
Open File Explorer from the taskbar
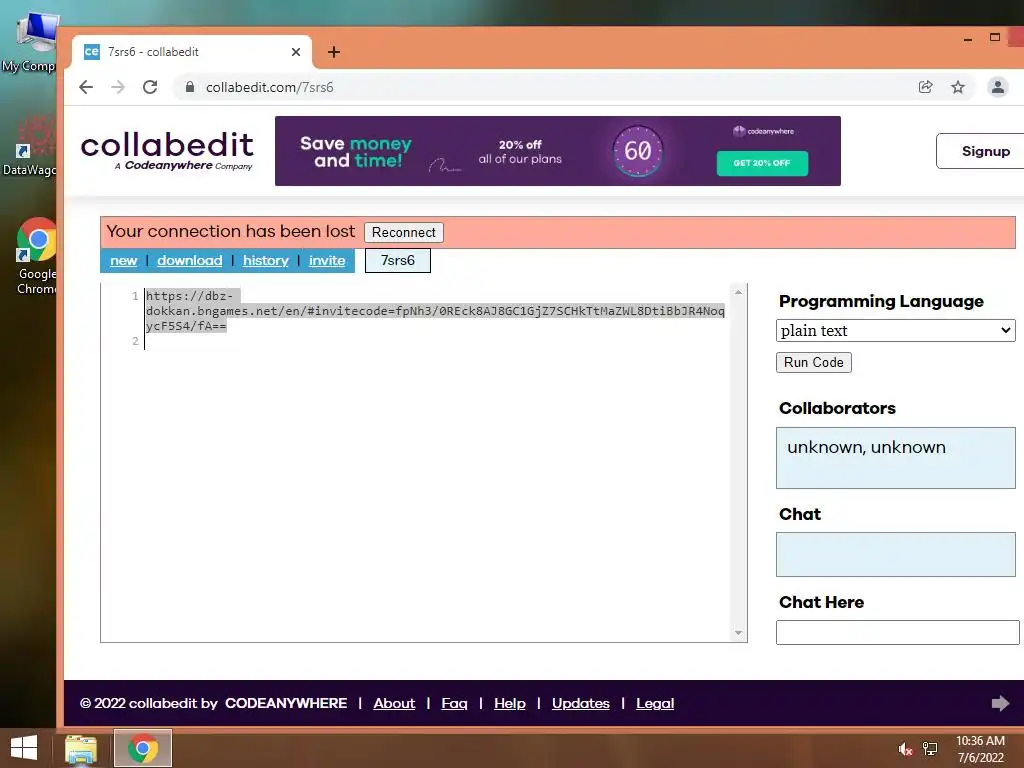click(81, 748)
